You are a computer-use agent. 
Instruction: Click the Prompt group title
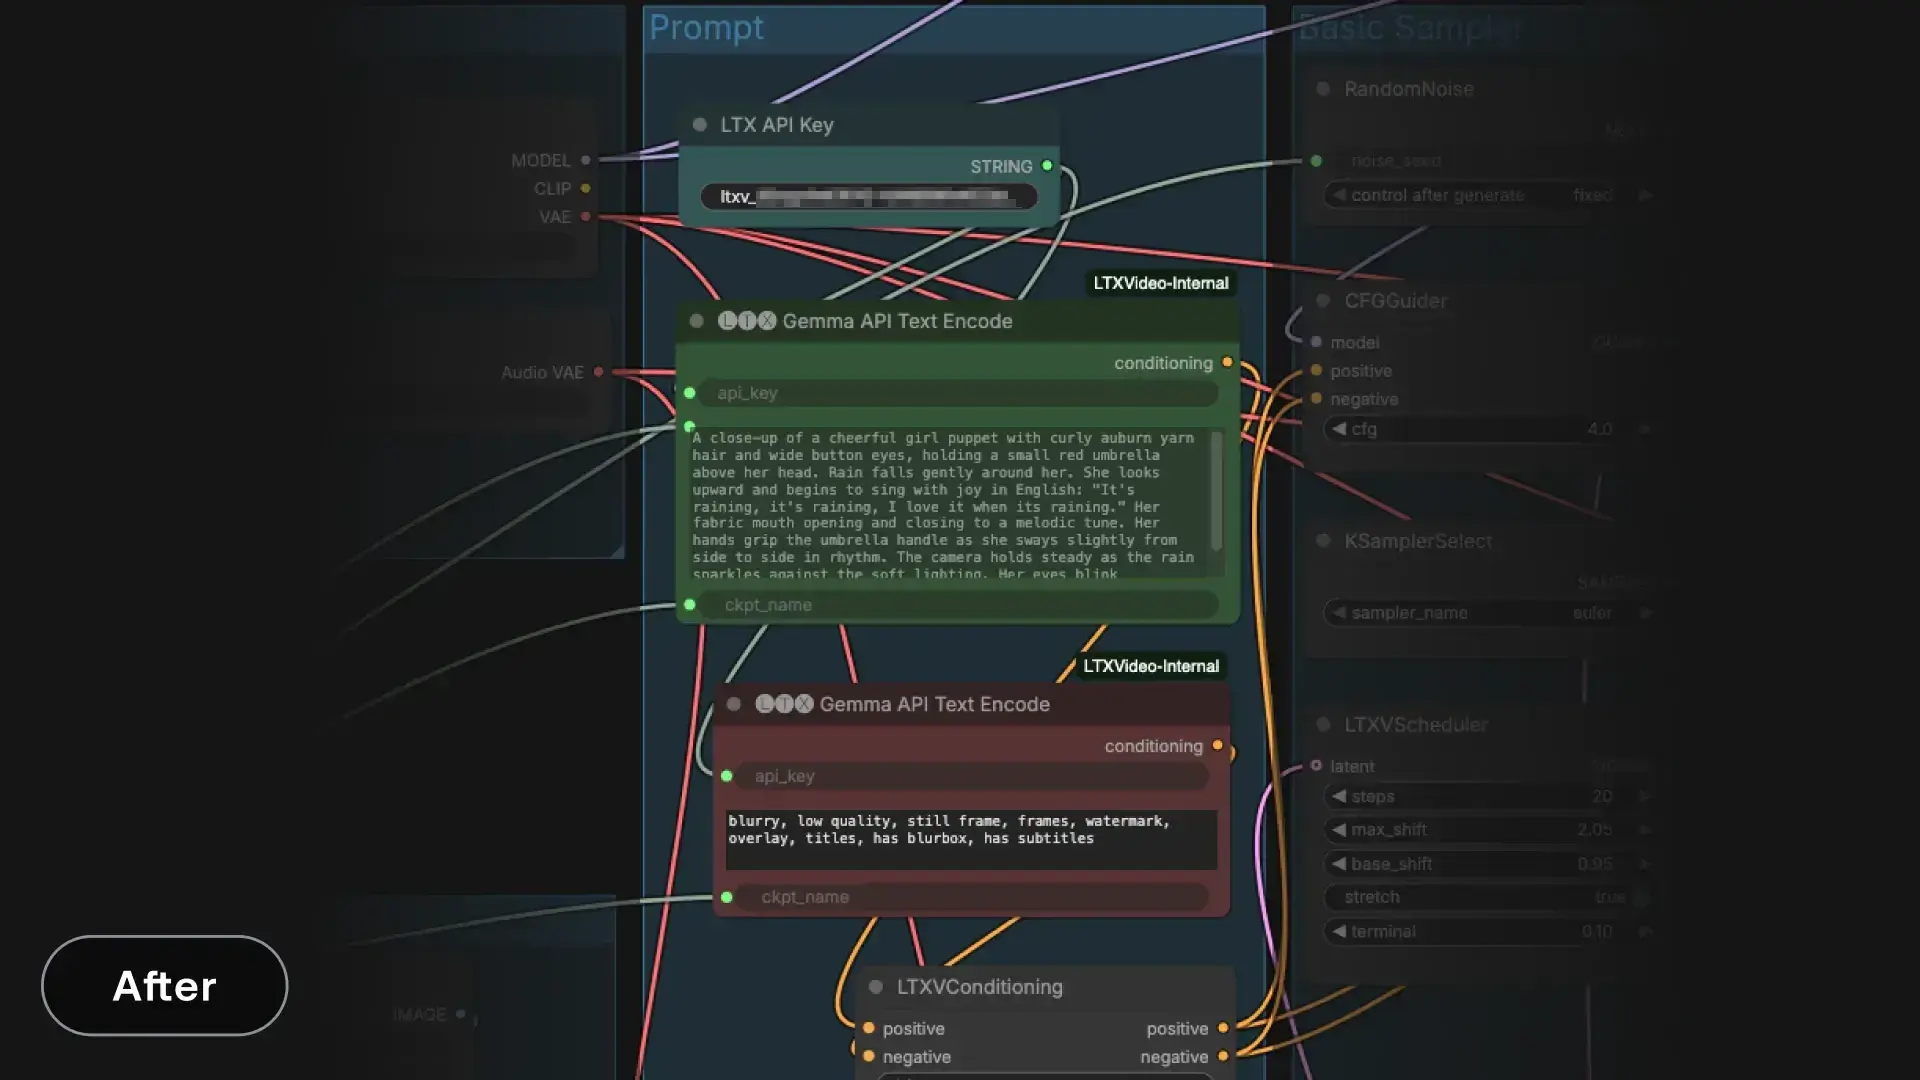pos(706,28)
